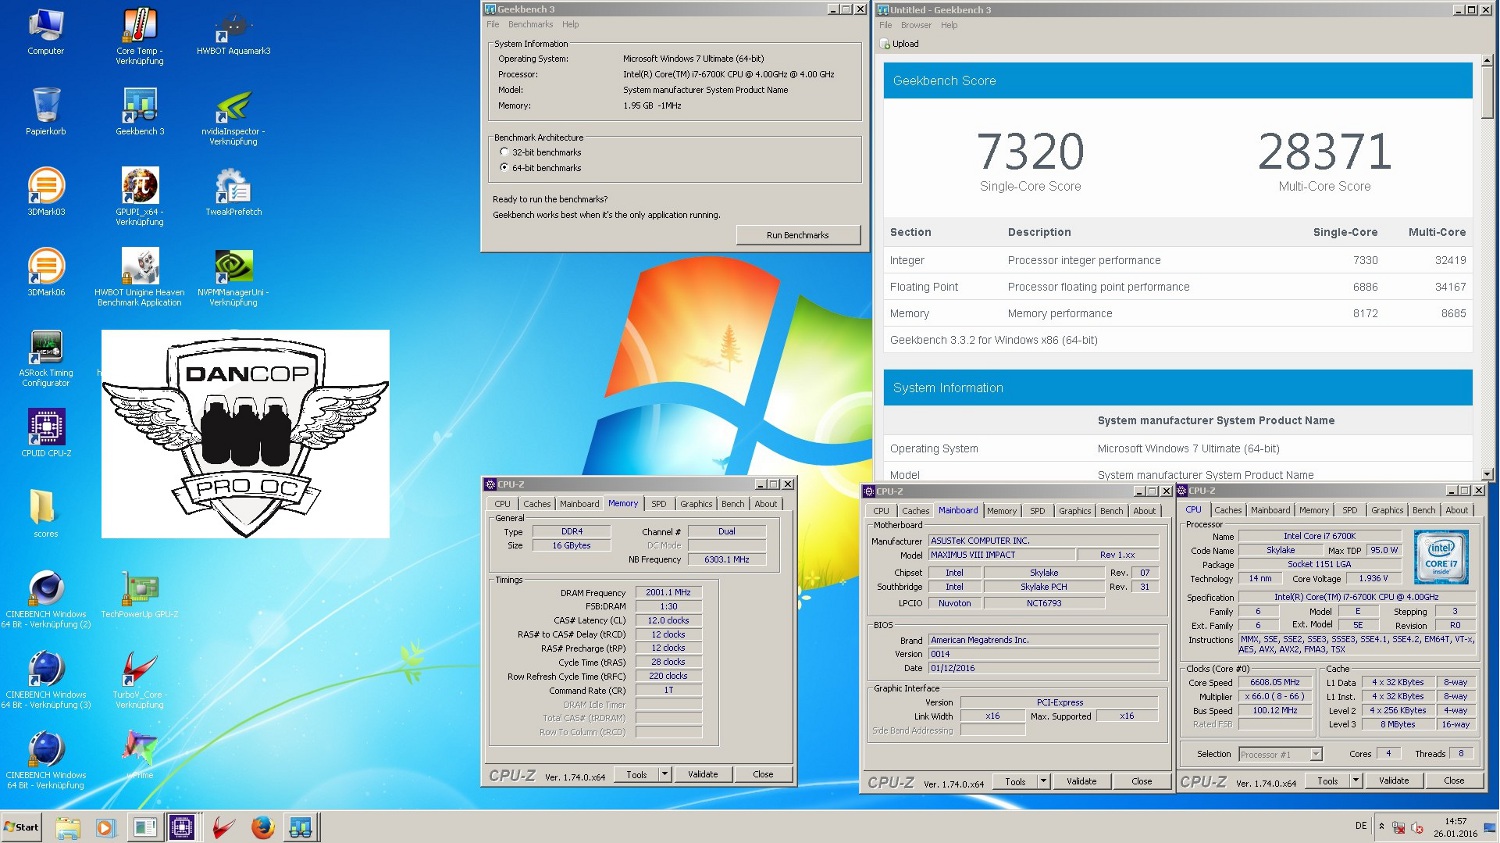Click the Floating Point results row
Image resolution: width=1500 pixels, height=843 pixels.
pos(1178,287)
